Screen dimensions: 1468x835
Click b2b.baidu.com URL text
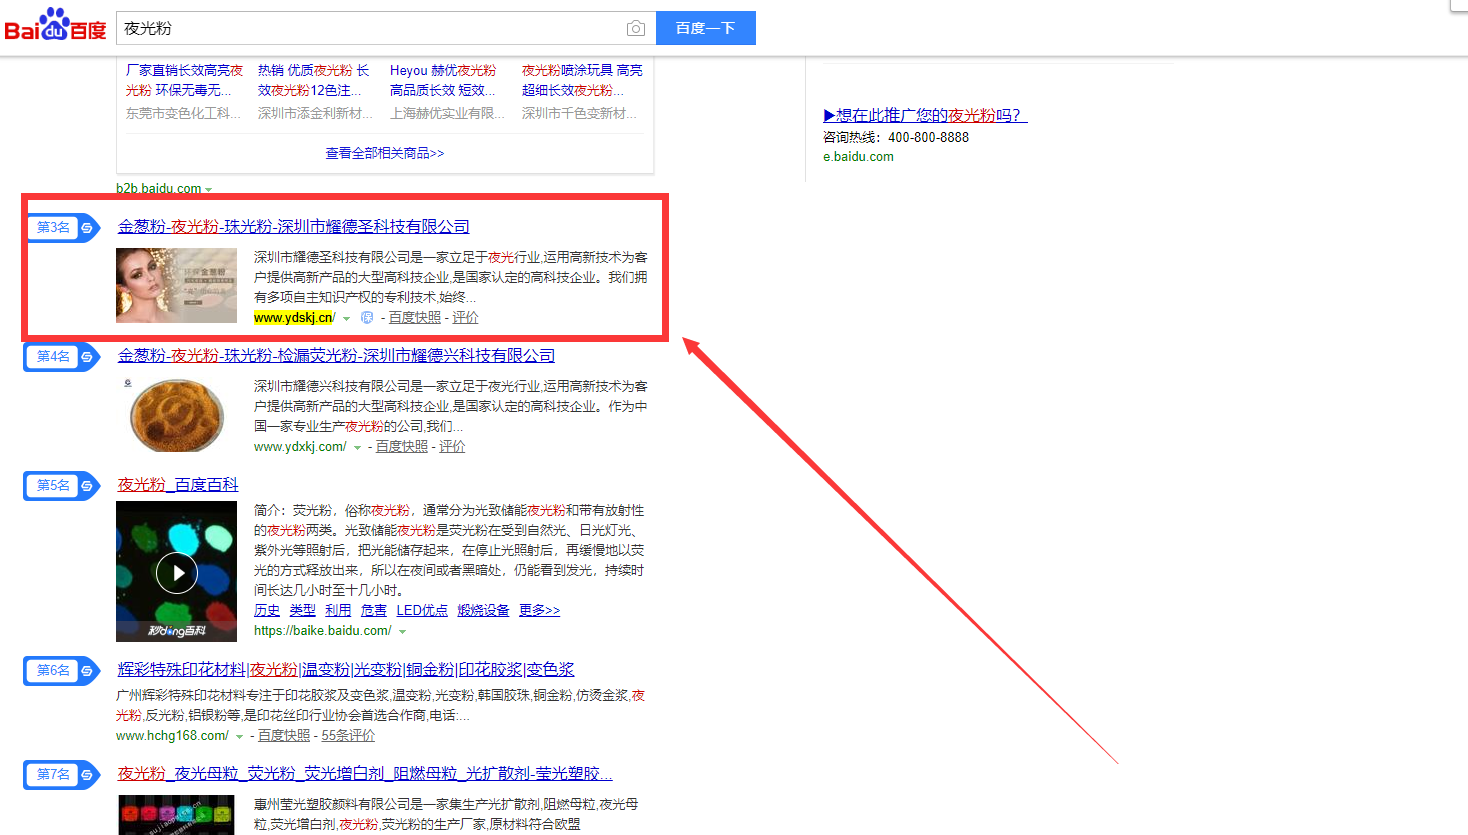pos(159,188)
